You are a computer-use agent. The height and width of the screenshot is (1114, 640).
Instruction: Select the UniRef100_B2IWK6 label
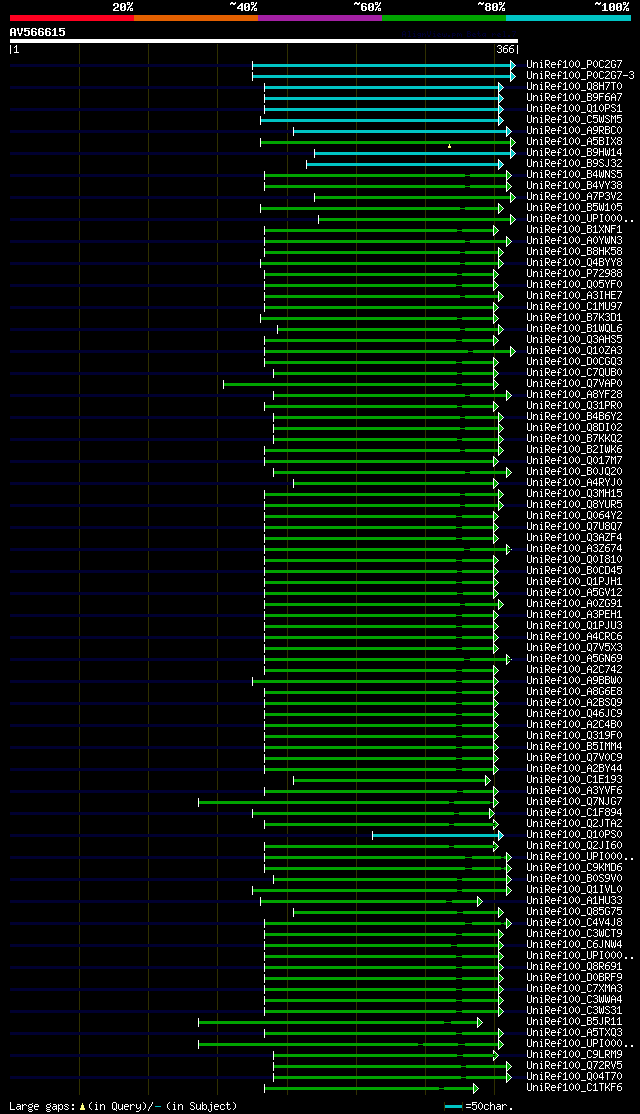coord(575,450)
